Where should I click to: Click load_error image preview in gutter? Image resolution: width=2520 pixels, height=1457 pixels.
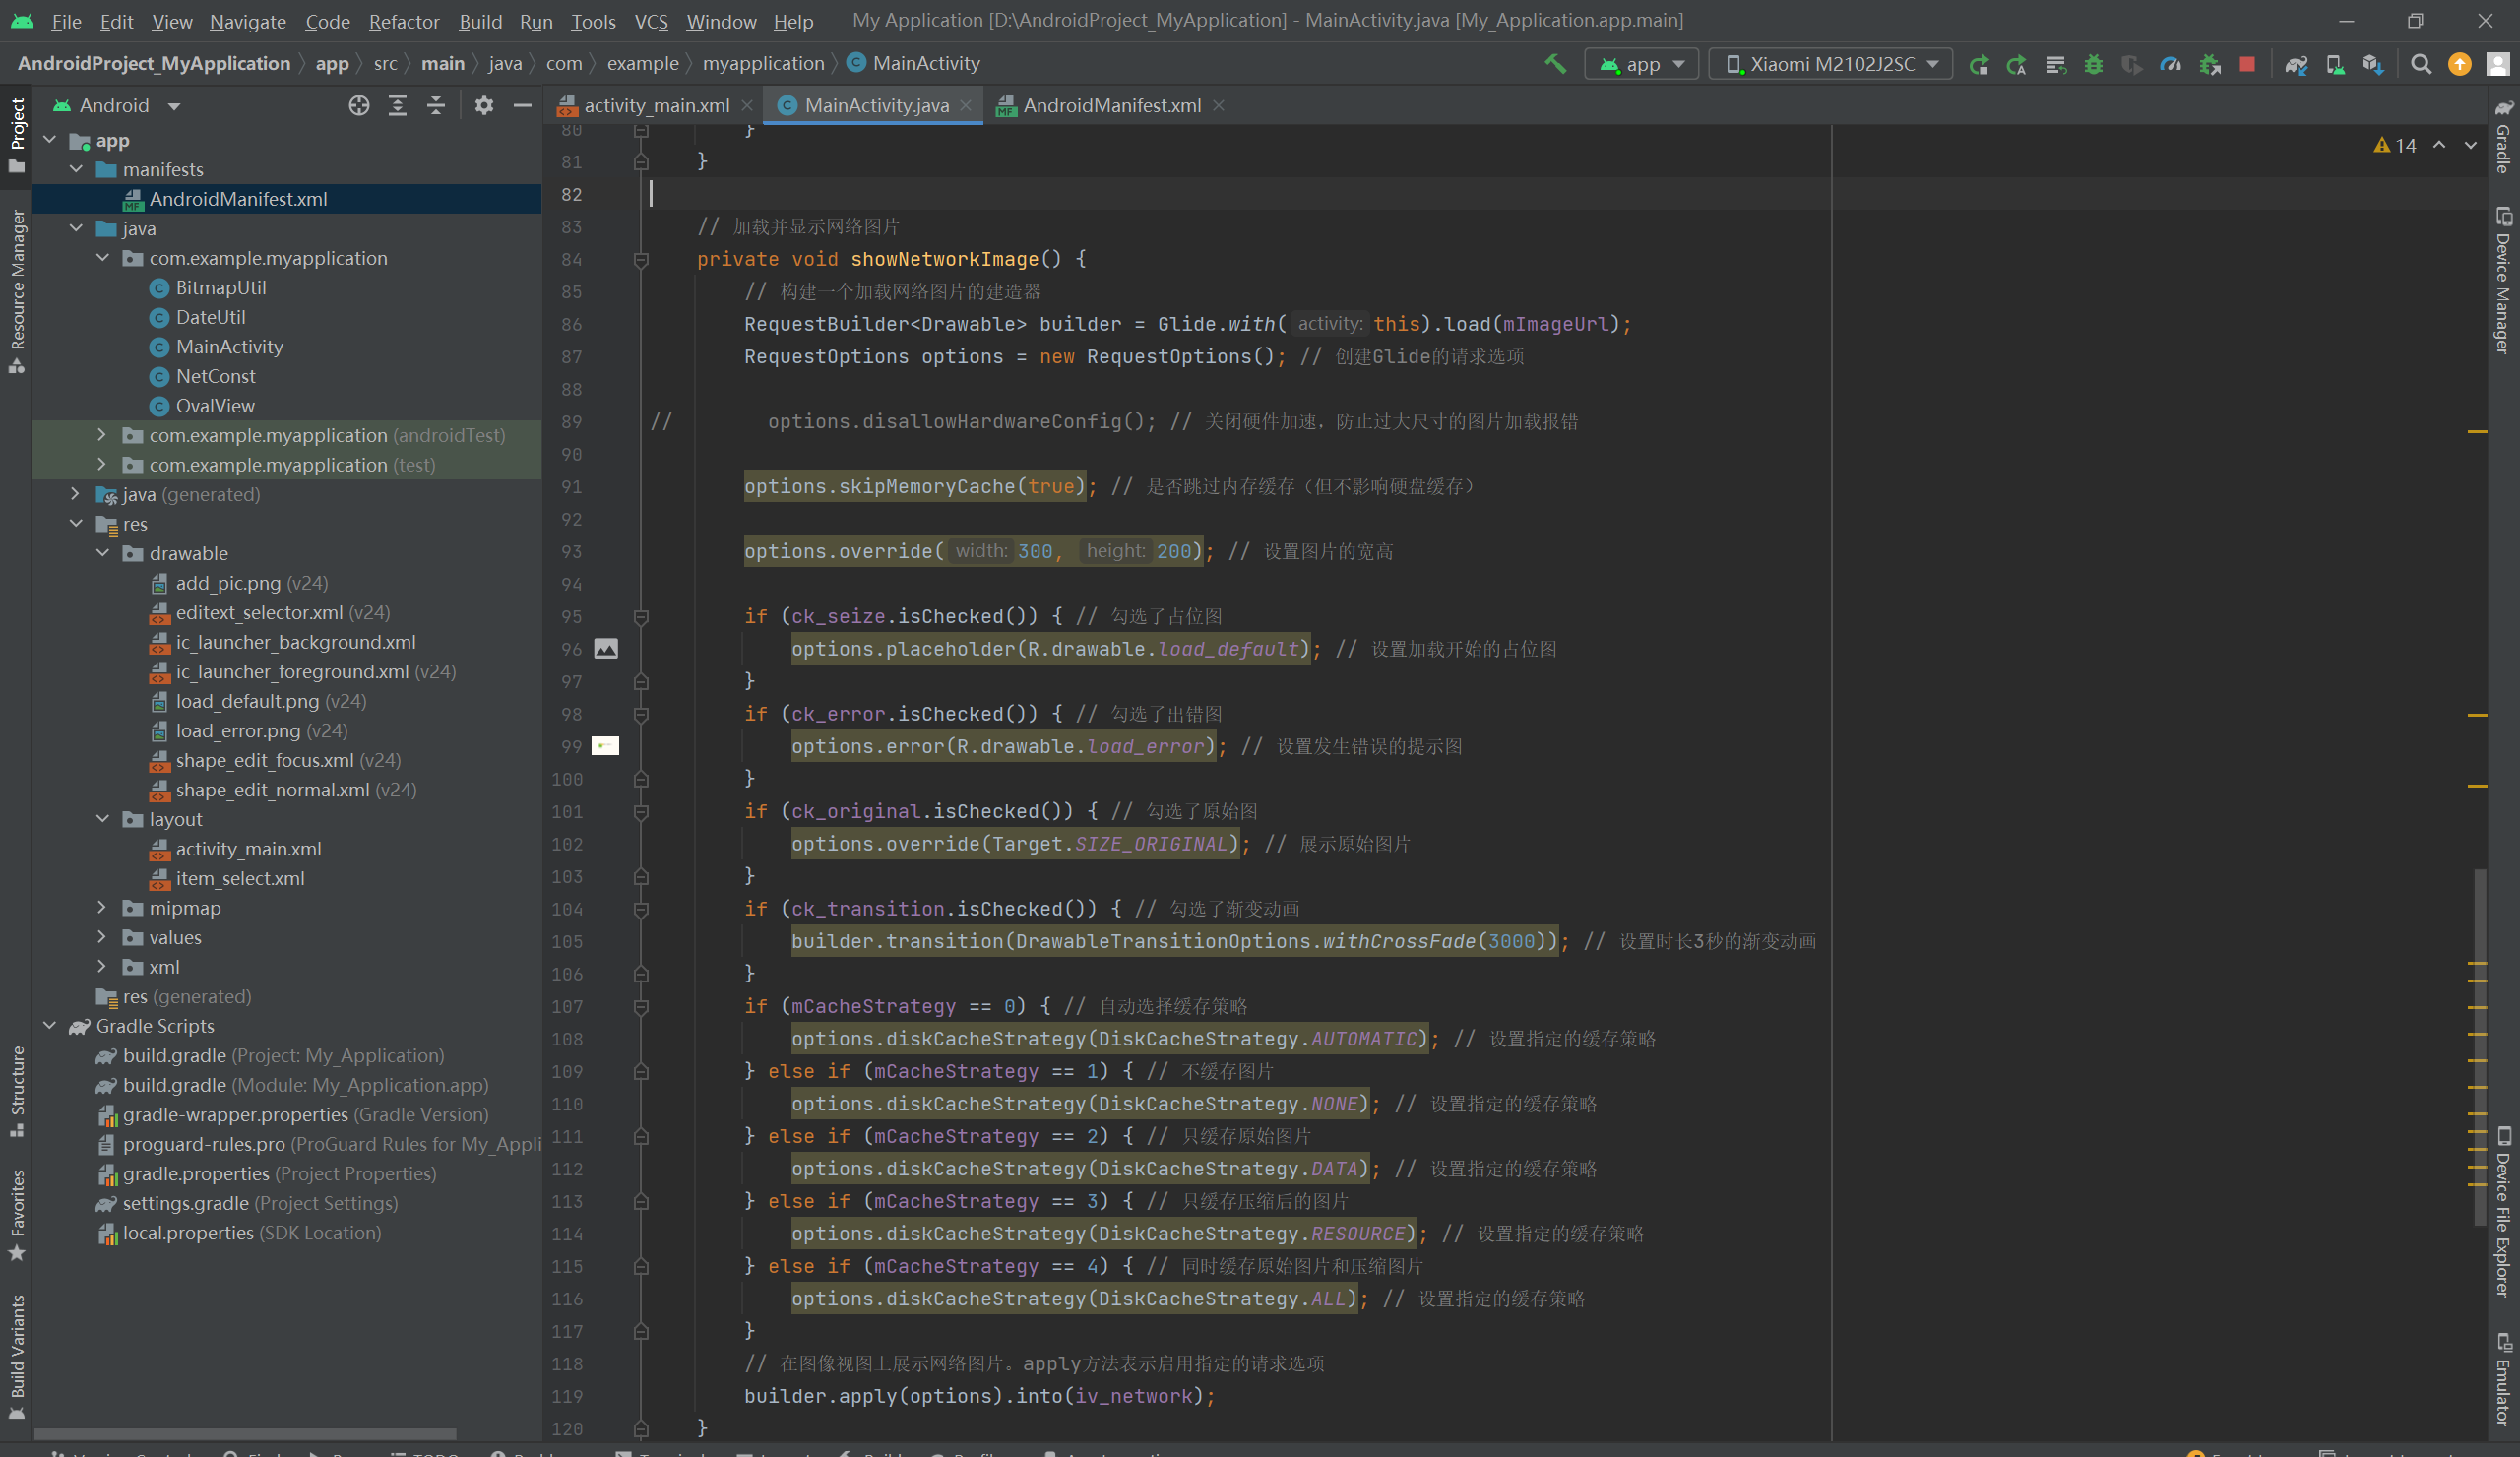(605, 746)
